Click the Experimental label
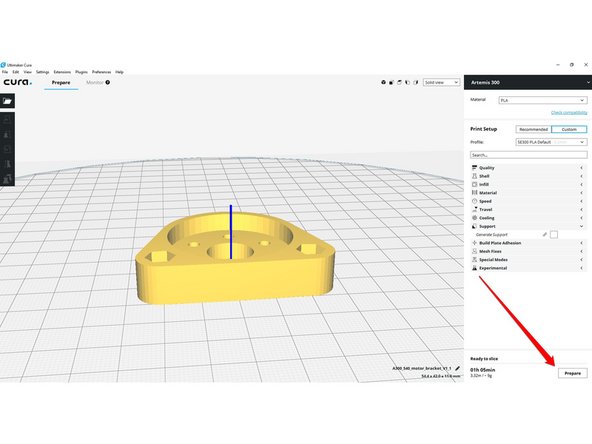Viewport: 592px width, 444px height. [x=493, y=268]
